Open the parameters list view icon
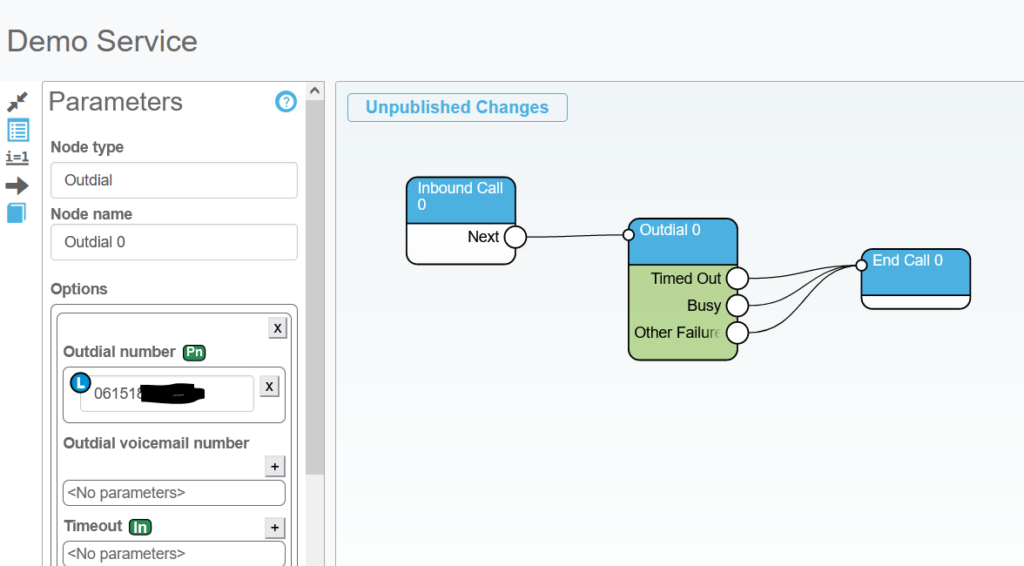The width and height of the screenshot is (1024, 566). click(x=18, y=130)
